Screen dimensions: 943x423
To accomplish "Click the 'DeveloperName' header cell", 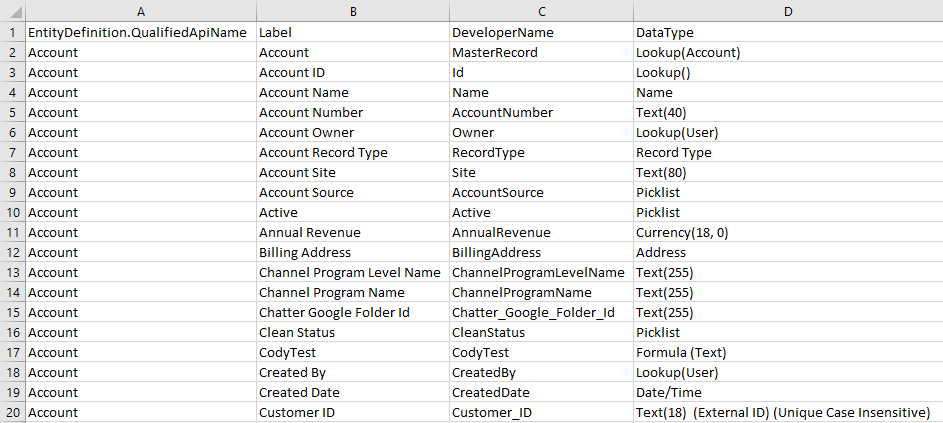I will pyautogui.click(x=541, y=32).
